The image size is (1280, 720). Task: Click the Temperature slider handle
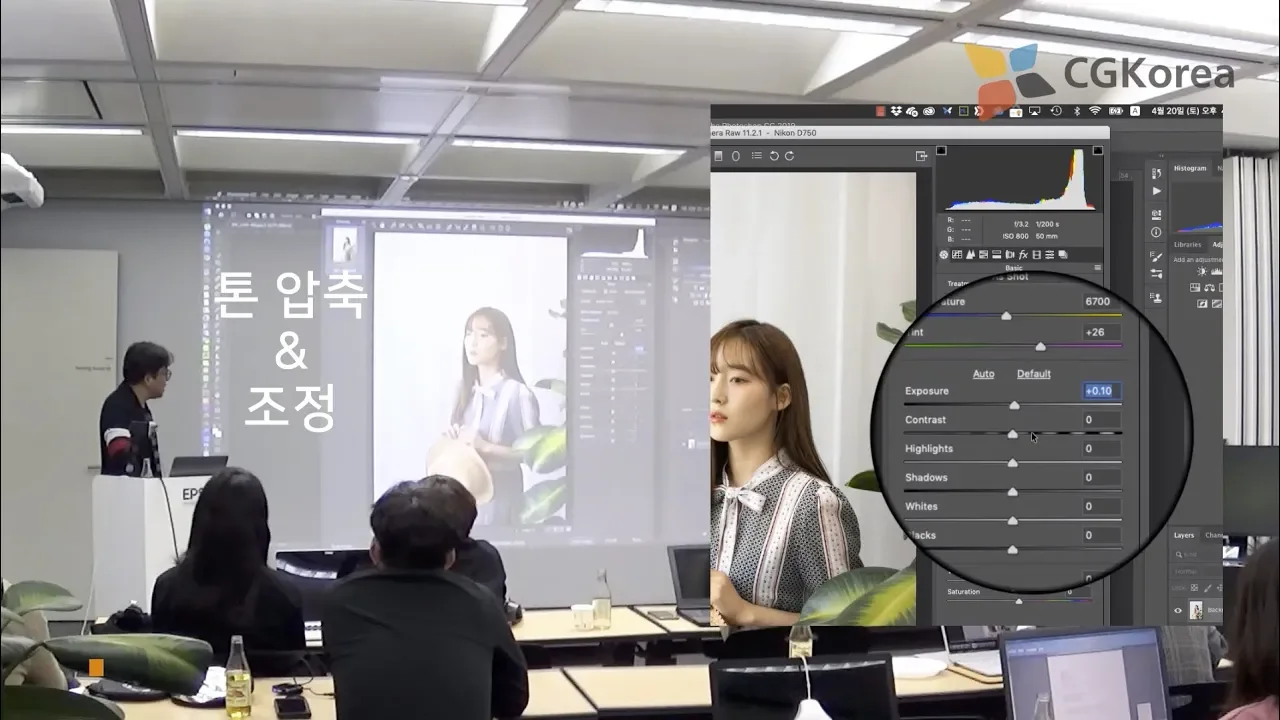coord(1006,316)
